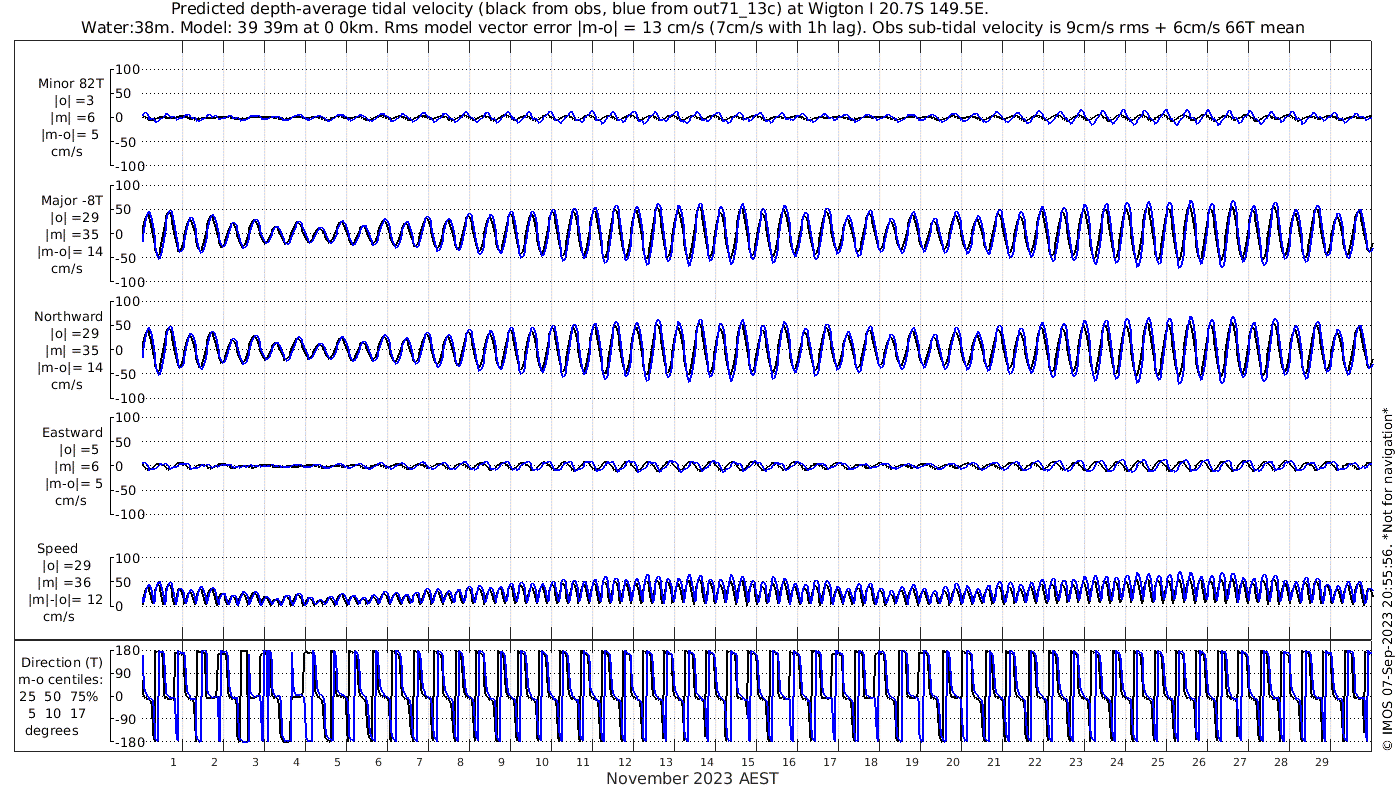The height and width of the screenshot is (800, 1400).
Task: Click the 'November 2023 AEST' axis title
Action: (x=692, y=779)
